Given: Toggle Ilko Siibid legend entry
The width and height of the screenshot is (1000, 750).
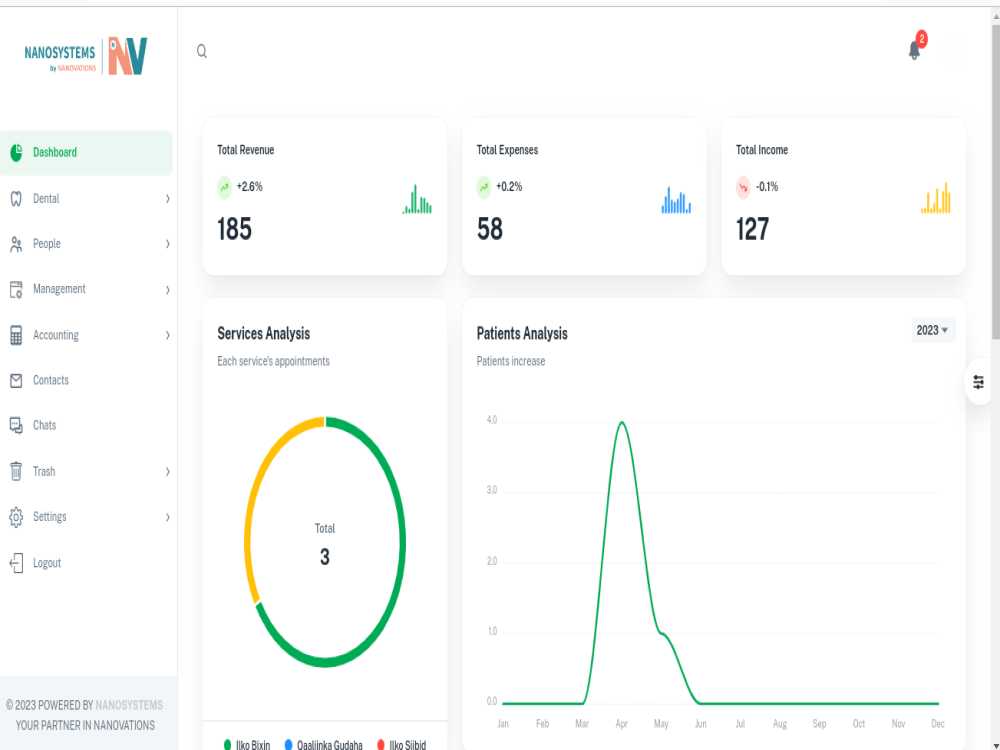Looking at the screenshot, I should coord(401,745).
